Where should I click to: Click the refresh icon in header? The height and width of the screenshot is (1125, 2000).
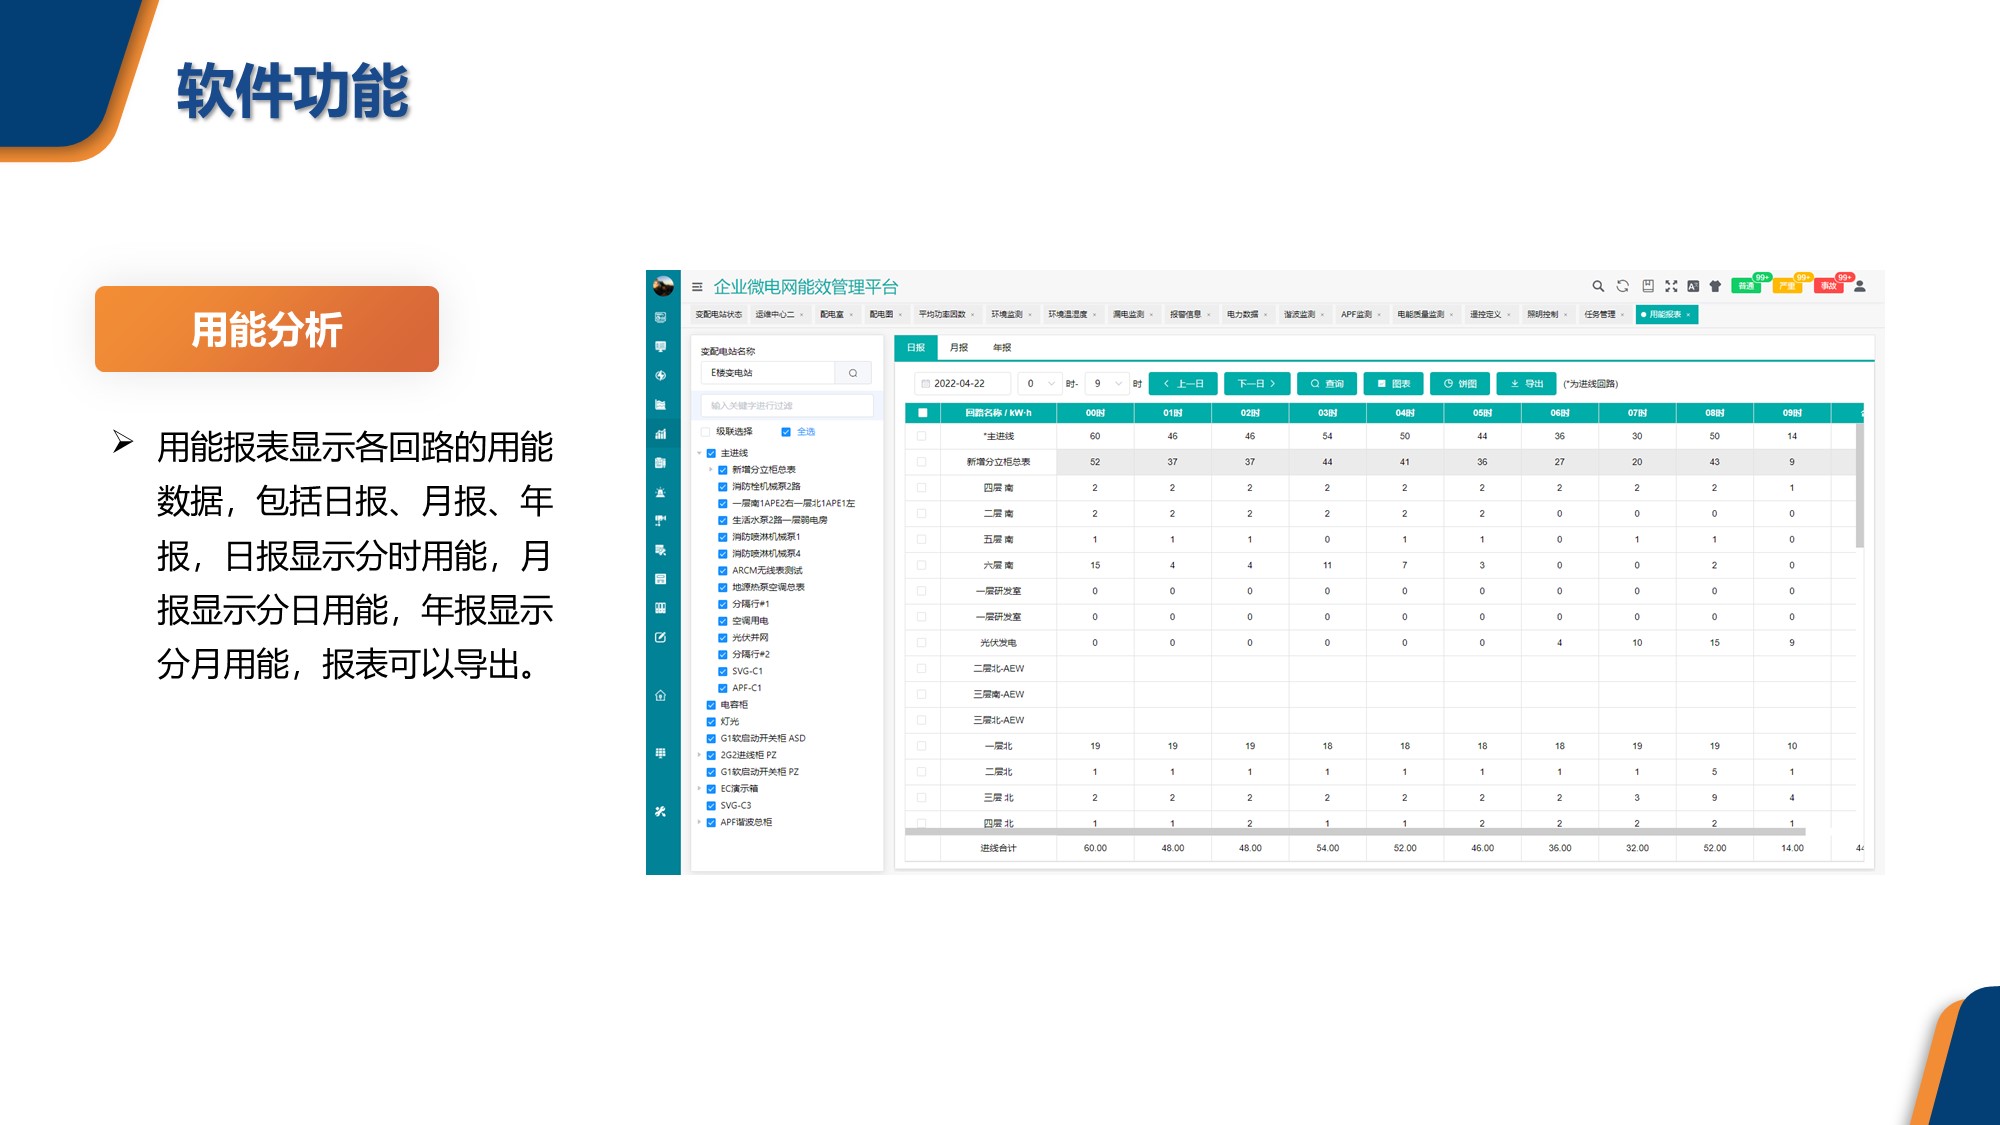(1623, 286)
